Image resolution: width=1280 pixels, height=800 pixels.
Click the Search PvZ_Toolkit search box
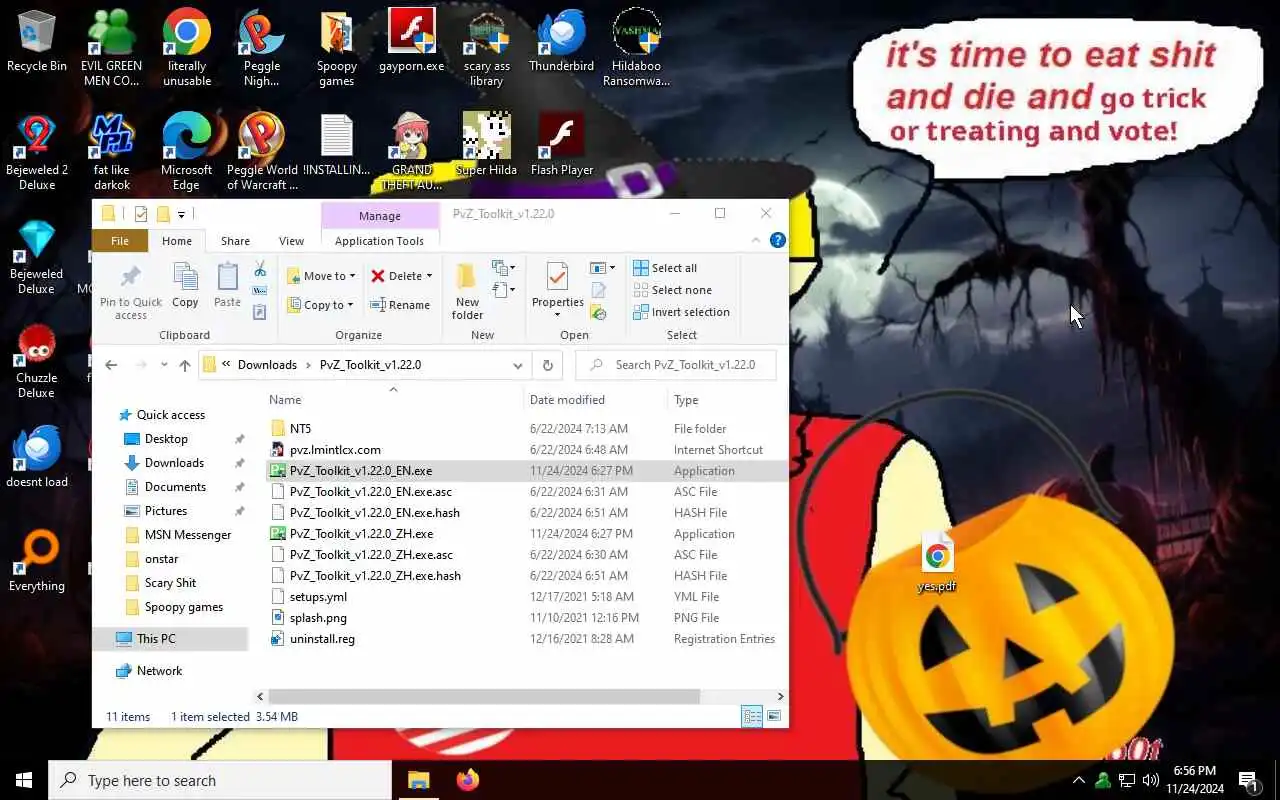tap(676, 365)
